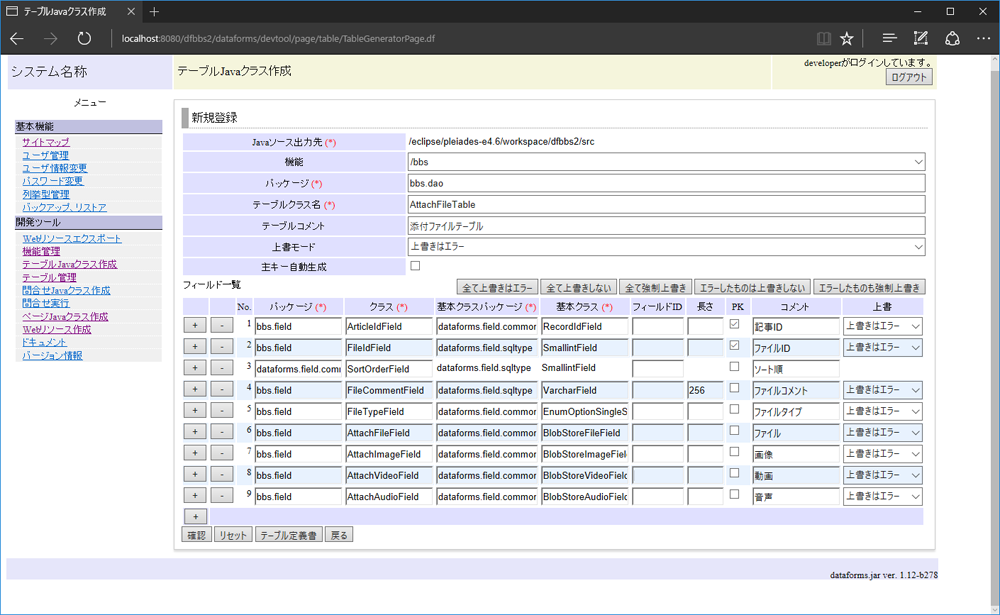Image resolution: width=1000 pixels, height=615 pixels.
Task: Open 上書 dropdown for FileTypeField row
Action: (x=883, y=411)
